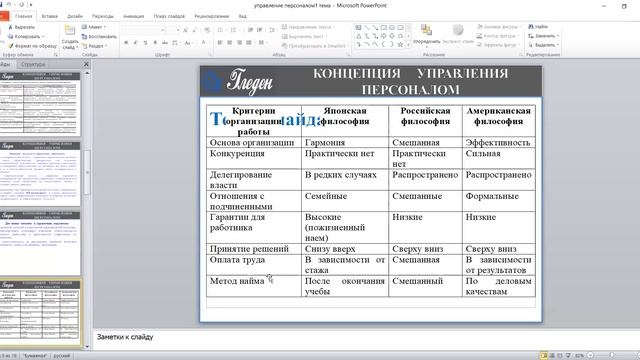
Task: Toggle text shadow
Action: (x=155, y=42)
